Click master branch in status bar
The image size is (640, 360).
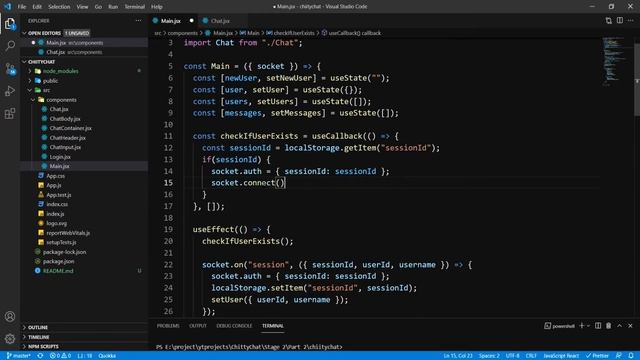coord(18,356)
